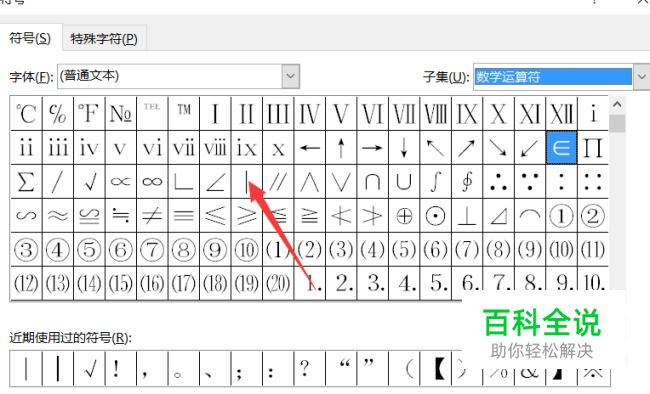Select the circled number ⑩ symbol
Image resolution: width=650 pixels, height=394 pixels.
point(247,250)
